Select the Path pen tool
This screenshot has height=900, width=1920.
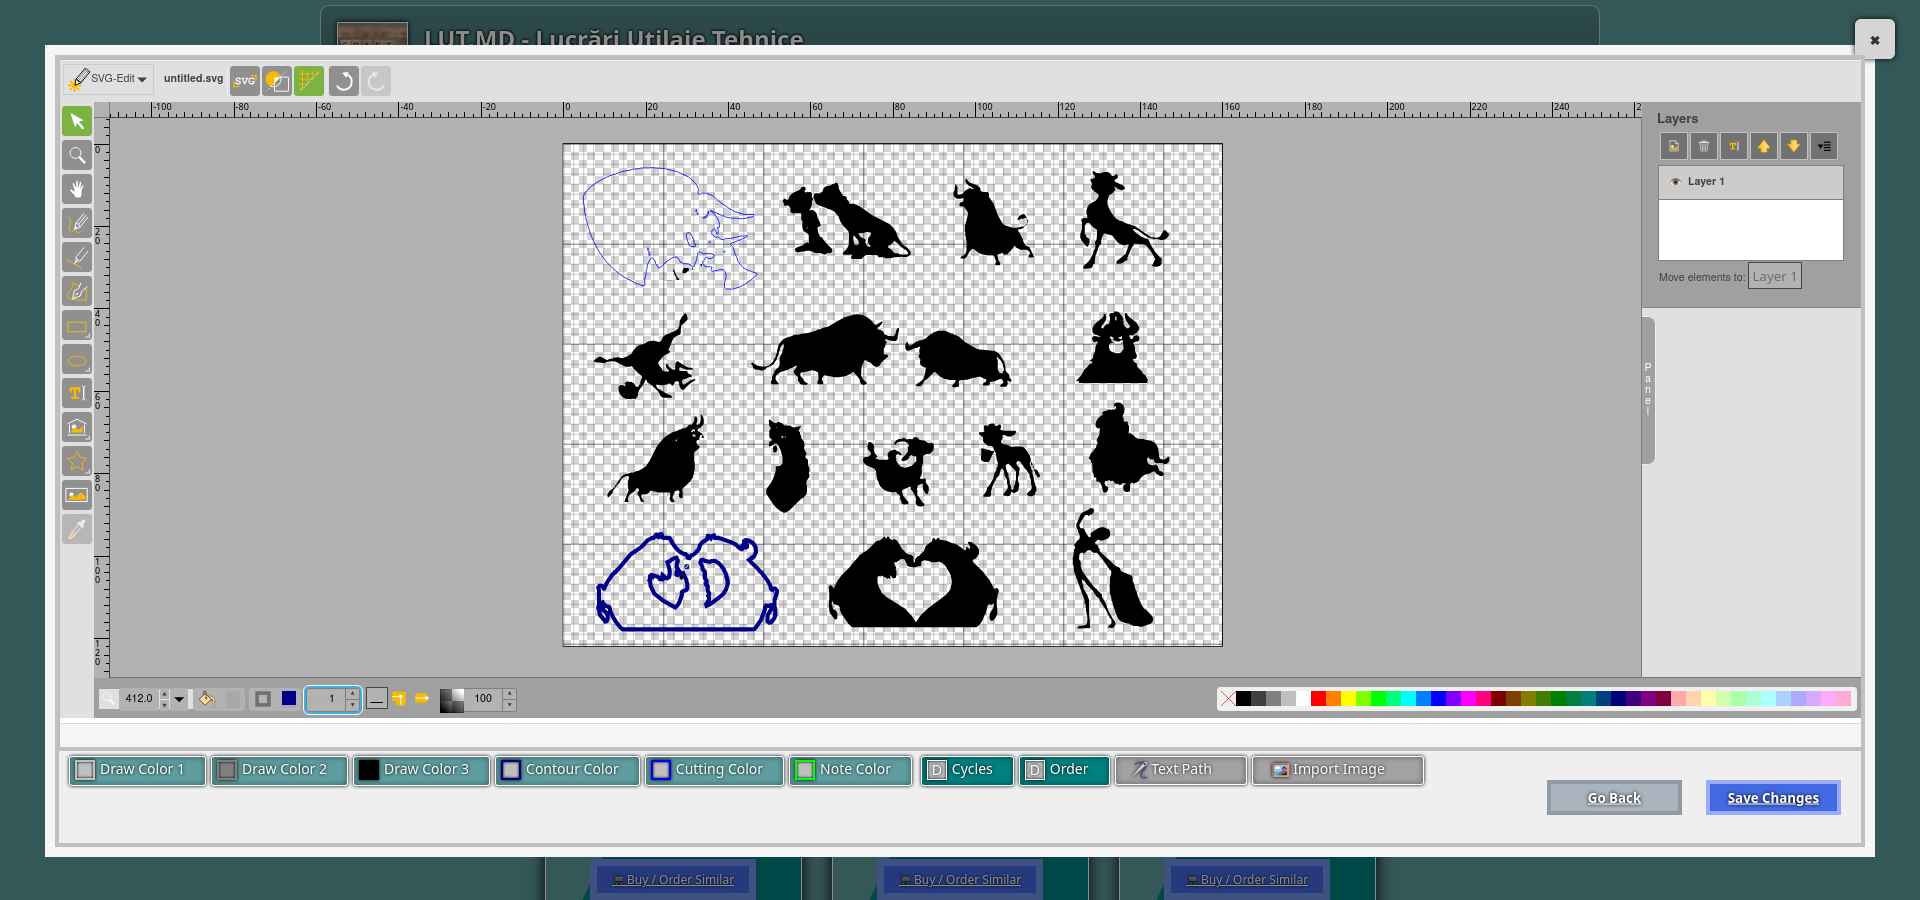click(x=77, y=291)
